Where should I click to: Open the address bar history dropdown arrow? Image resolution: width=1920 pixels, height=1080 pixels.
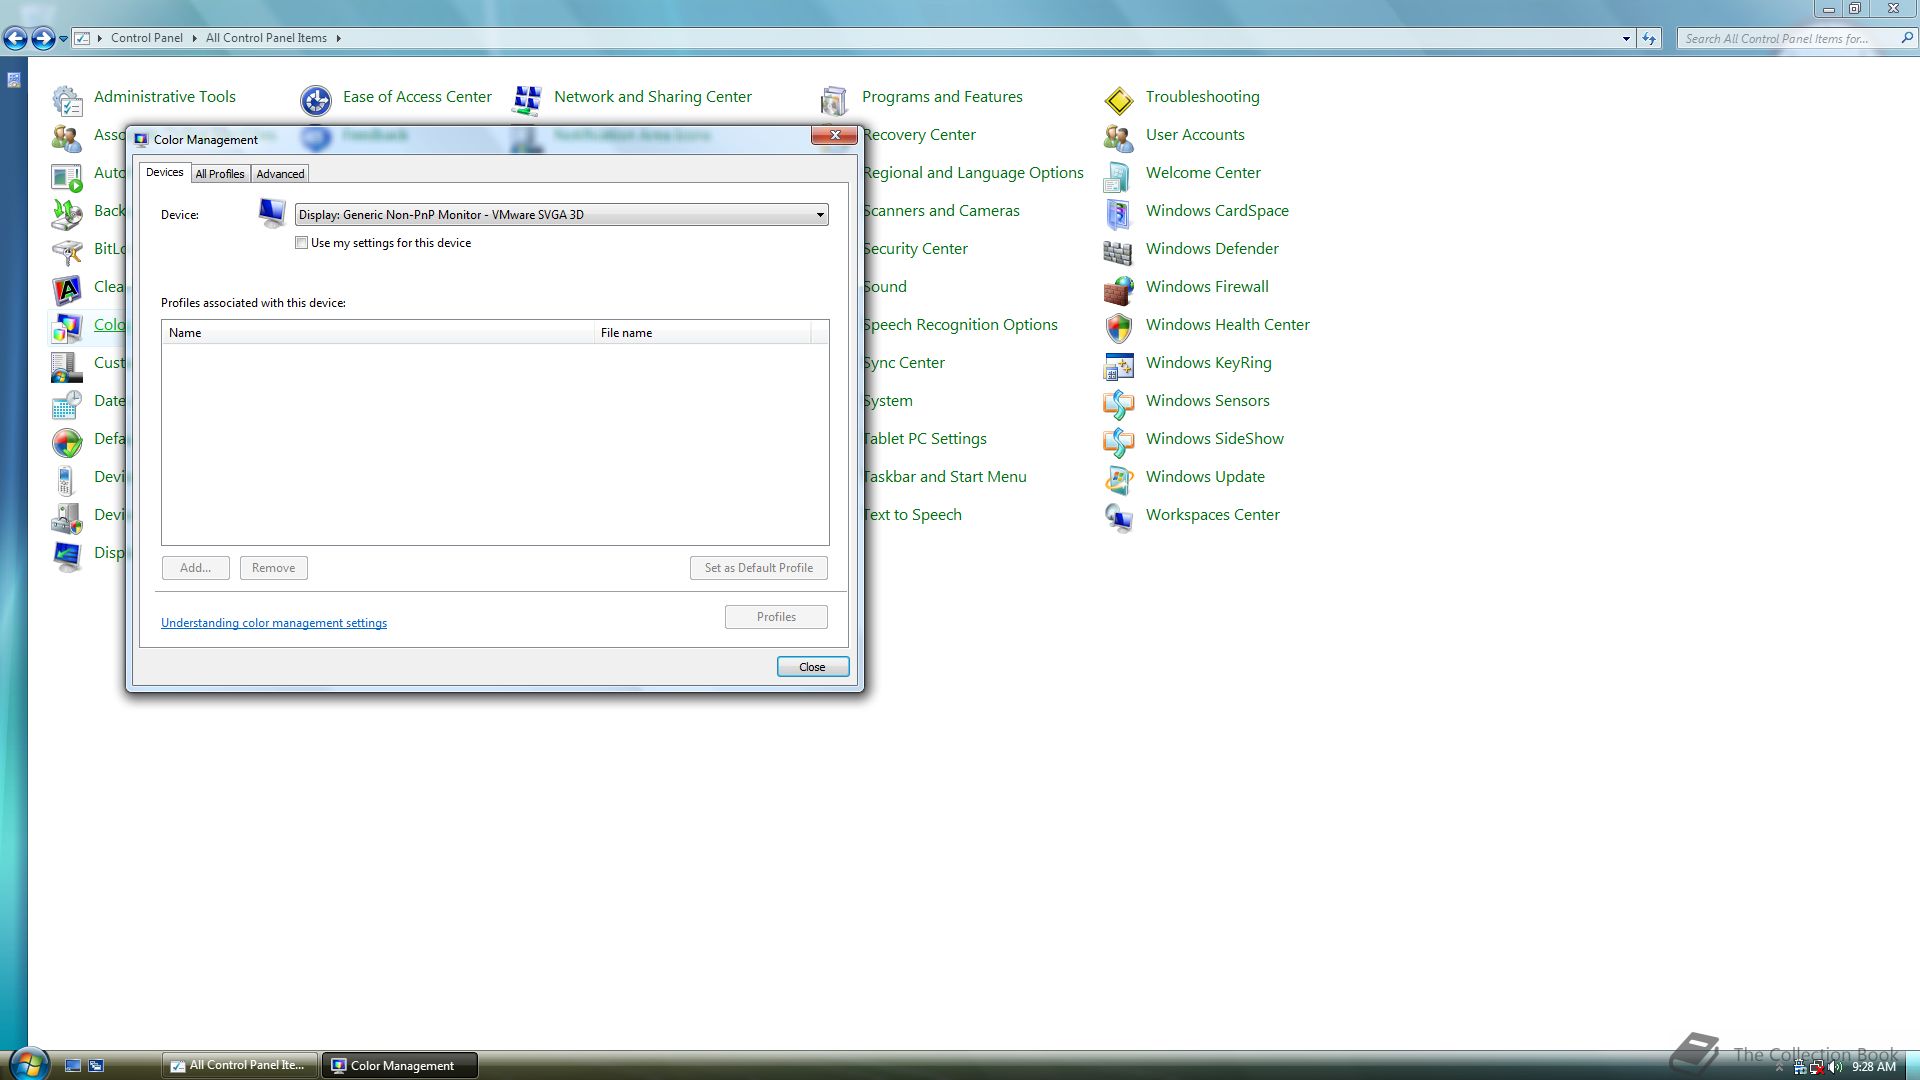click(1626, 39)
